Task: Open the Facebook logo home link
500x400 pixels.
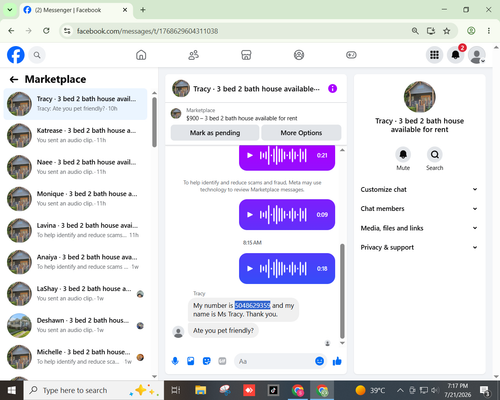Action: [x=16, y=55]
